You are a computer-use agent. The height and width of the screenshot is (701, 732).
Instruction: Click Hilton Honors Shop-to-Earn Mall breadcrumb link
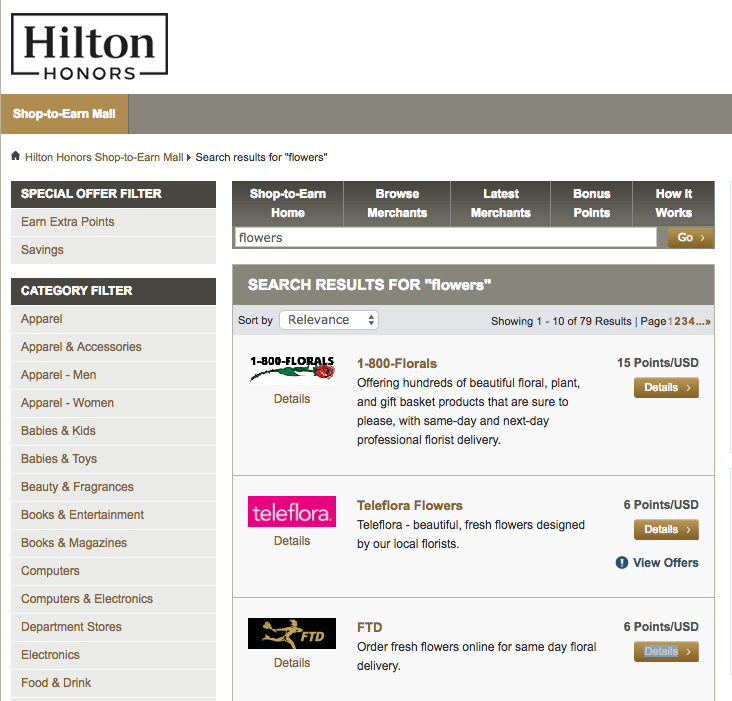point(104,157)
